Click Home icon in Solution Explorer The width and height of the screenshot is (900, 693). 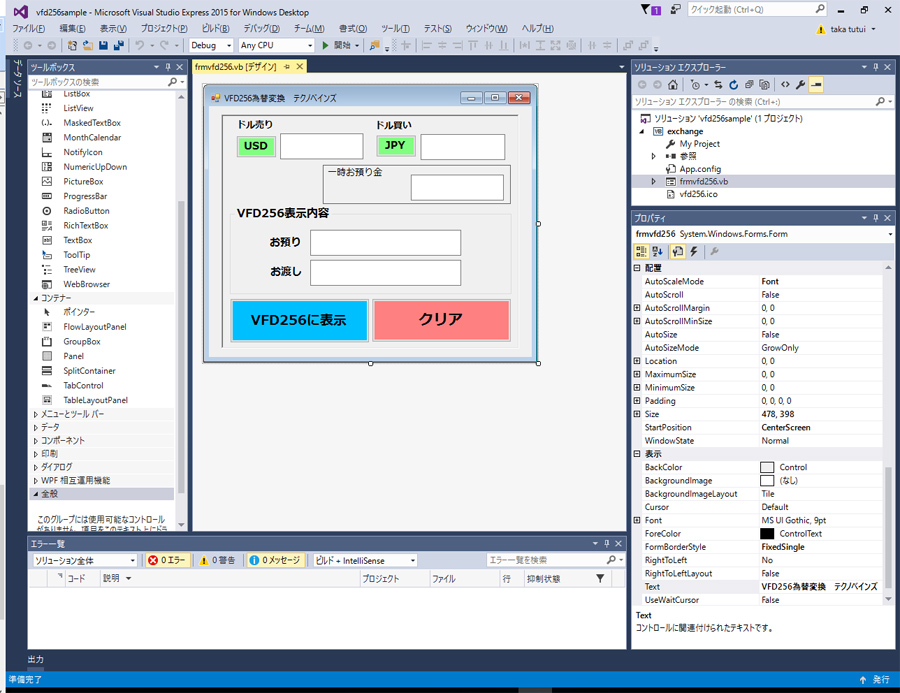pos(673,85)
